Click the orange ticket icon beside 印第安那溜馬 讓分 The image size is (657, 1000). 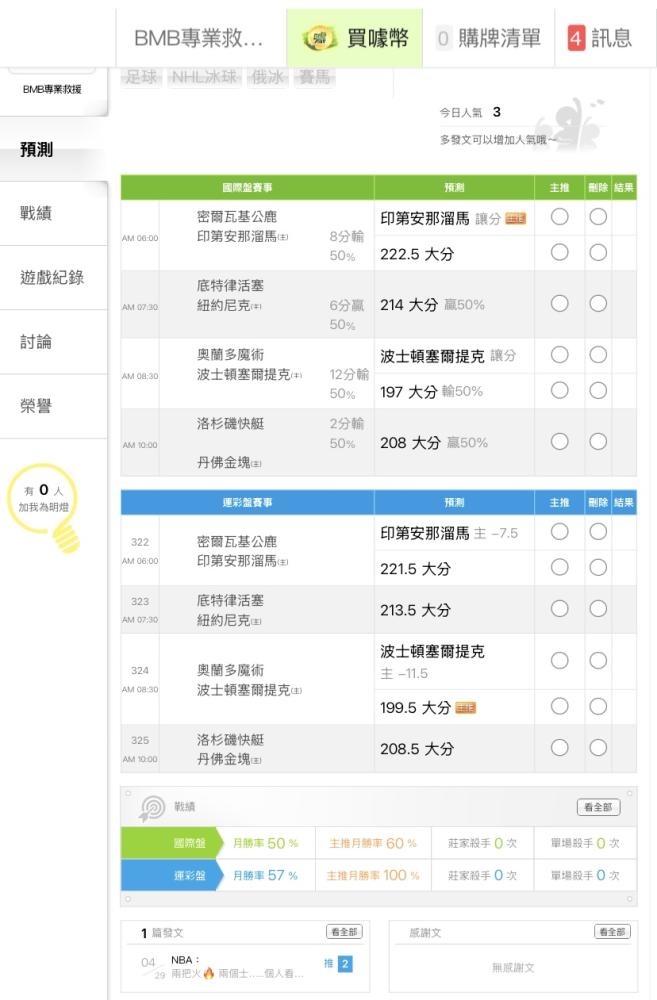tap(515, 219)
